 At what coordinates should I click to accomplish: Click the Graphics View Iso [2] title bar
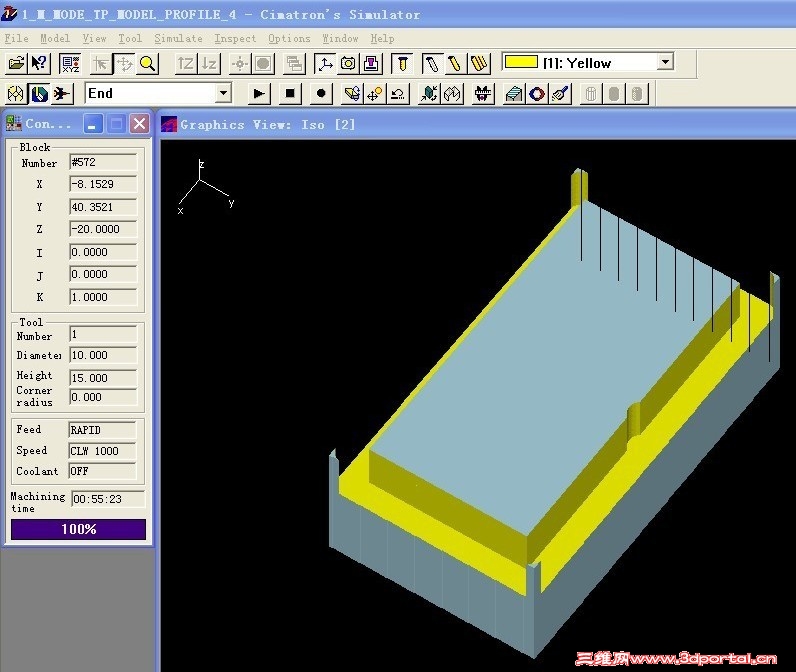[477, 124]
